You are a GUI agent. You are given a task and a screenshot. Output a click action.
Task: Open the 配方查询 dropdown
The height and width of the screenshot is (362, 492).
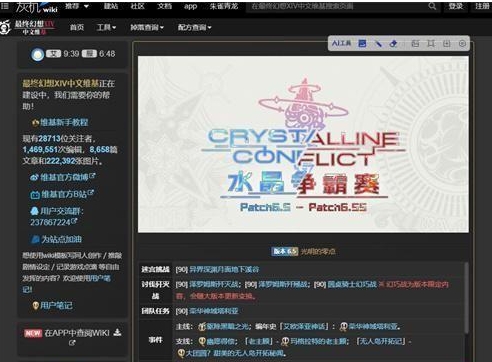click(x=194, y=27)
